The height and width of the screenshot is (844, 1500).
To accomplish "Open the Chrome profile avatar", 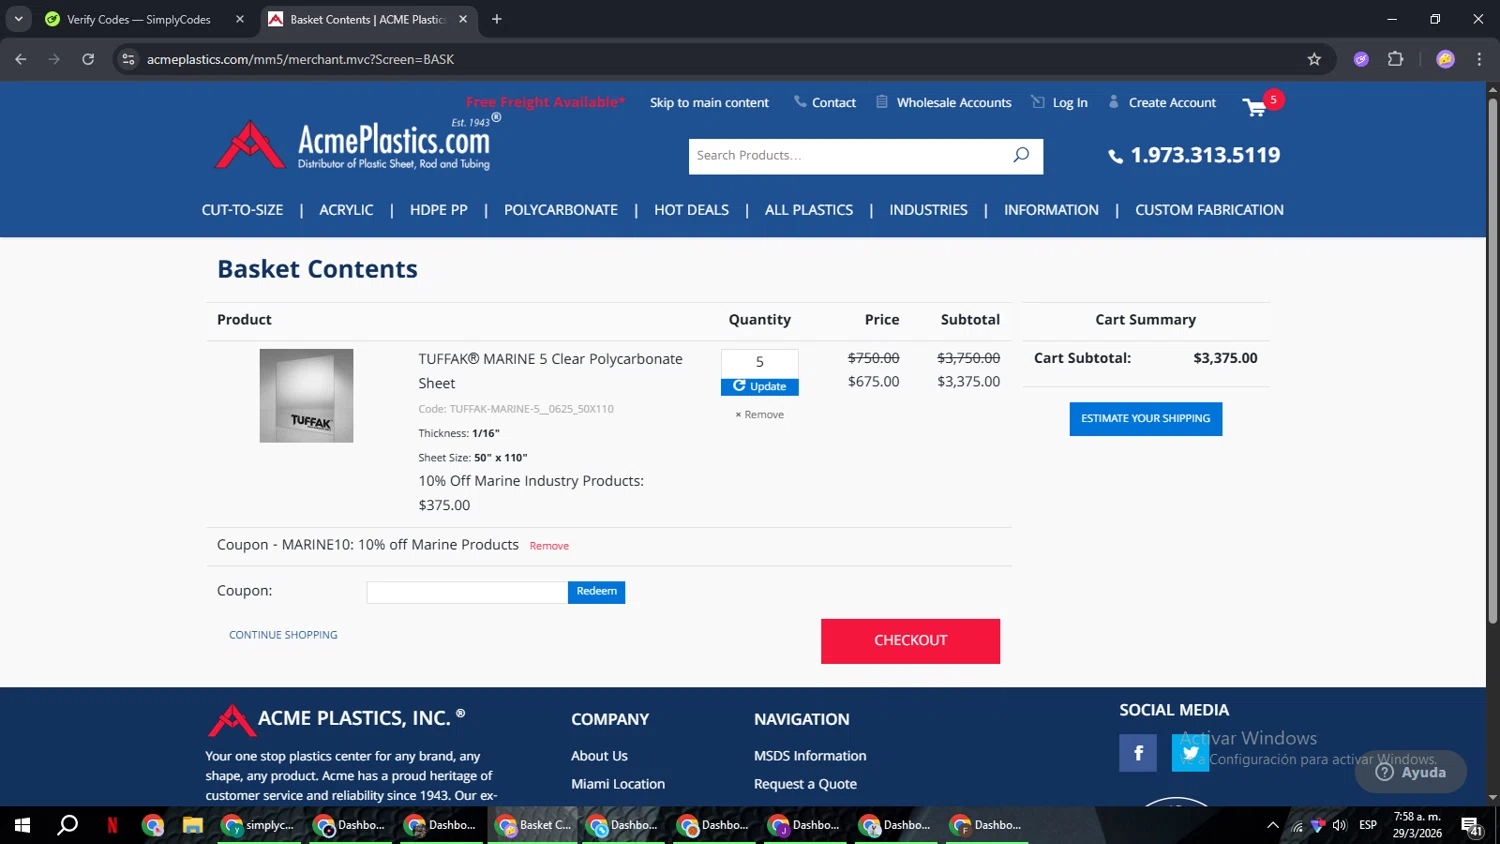I will point(1445,59).
